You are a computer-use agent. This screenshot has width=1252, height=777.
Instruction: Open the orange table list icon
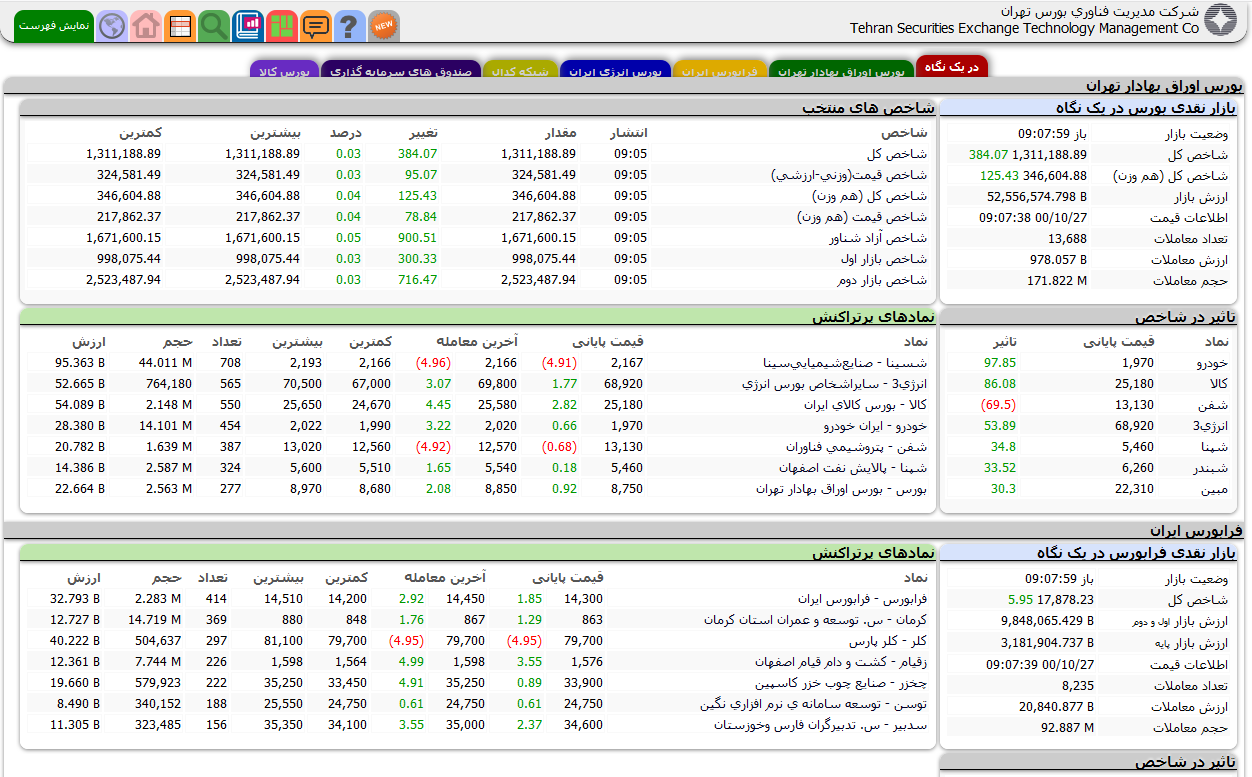[180, 26]
